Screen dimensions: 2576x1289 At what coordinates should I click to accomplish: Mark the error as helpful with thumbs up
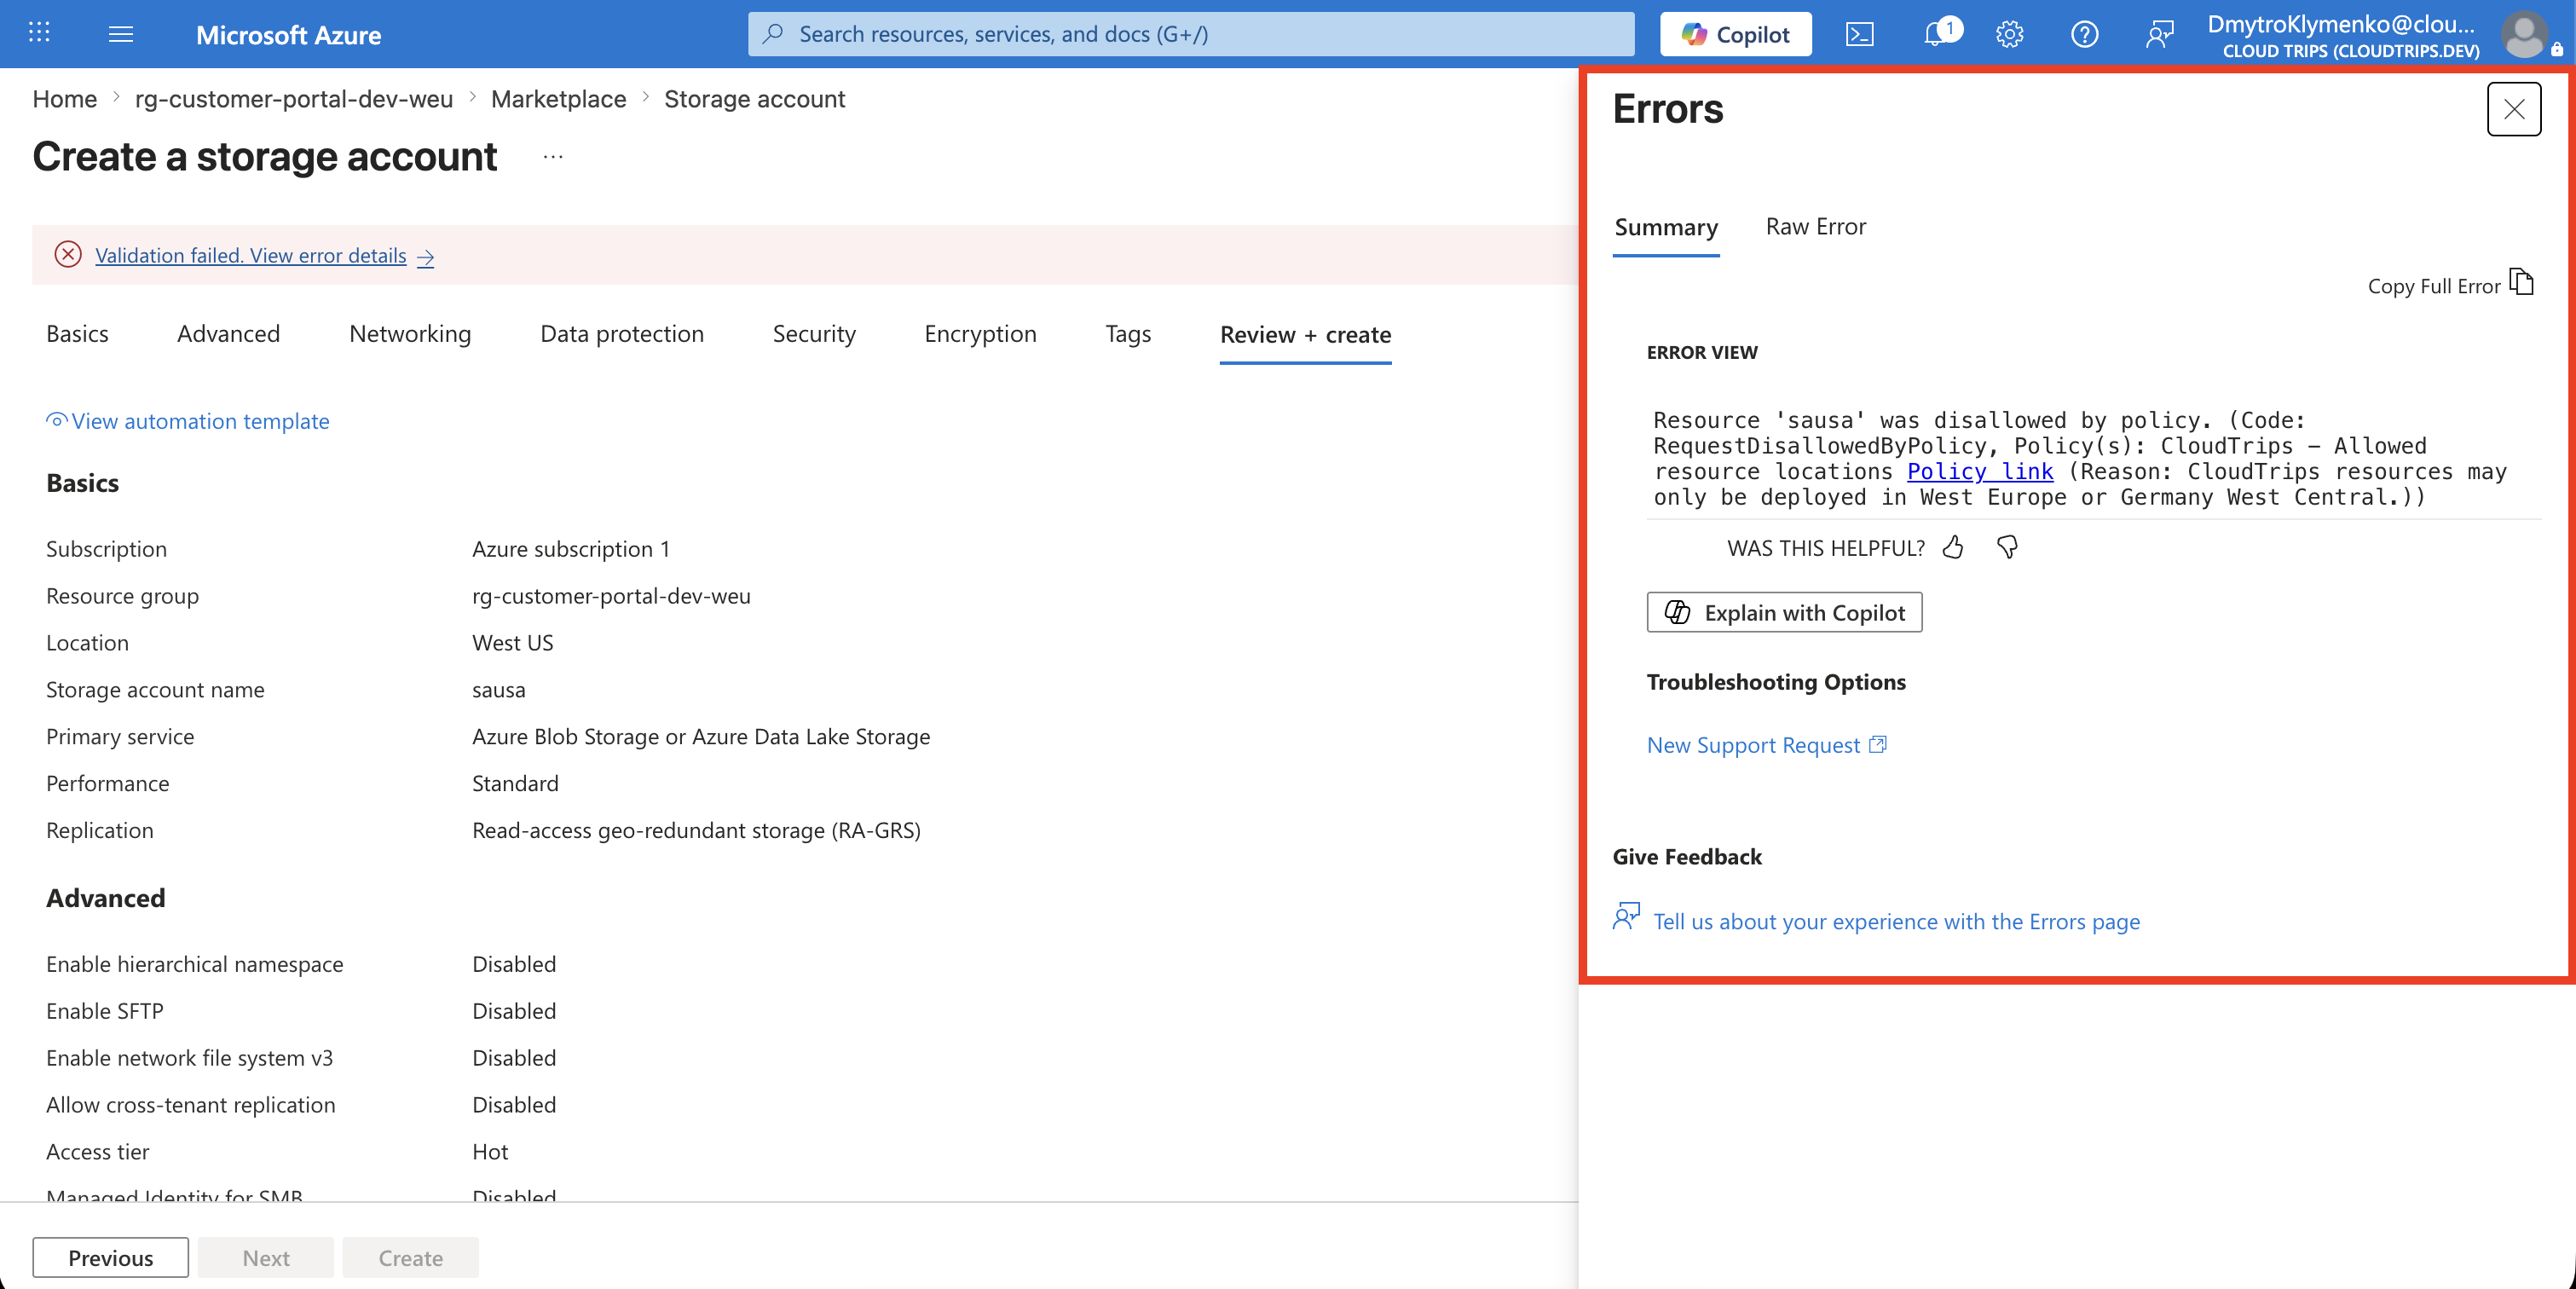tap(1953, 547)
